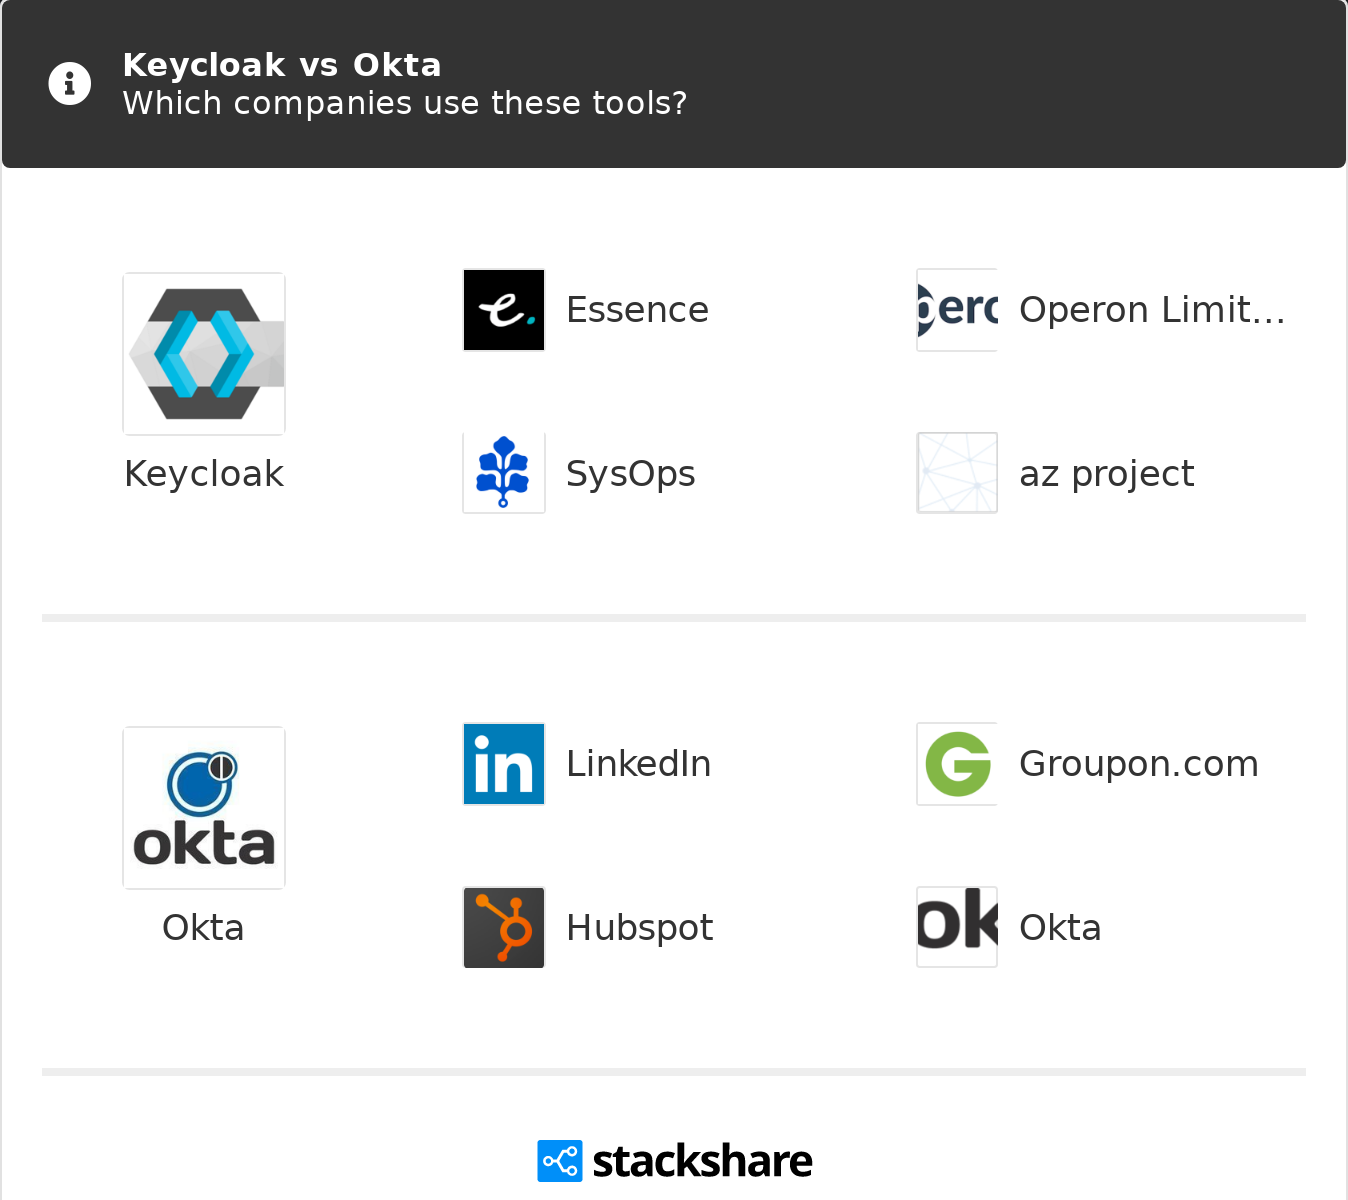This screenshot has width=1348, height=1200.
Task: Click the Keycloak label under its logo
Action: 203,474
